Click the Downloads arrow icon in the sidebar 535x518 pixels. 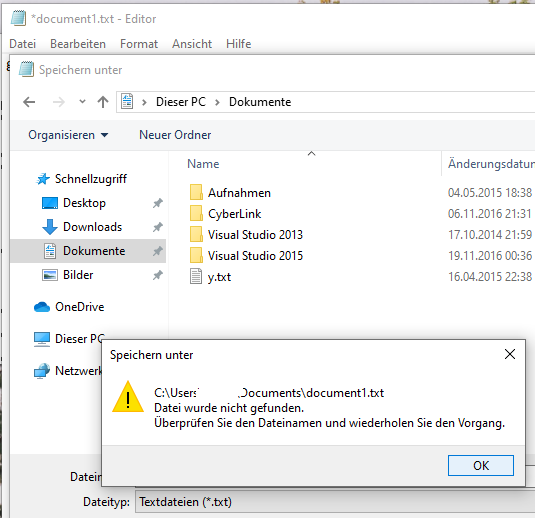pos(50,227)
